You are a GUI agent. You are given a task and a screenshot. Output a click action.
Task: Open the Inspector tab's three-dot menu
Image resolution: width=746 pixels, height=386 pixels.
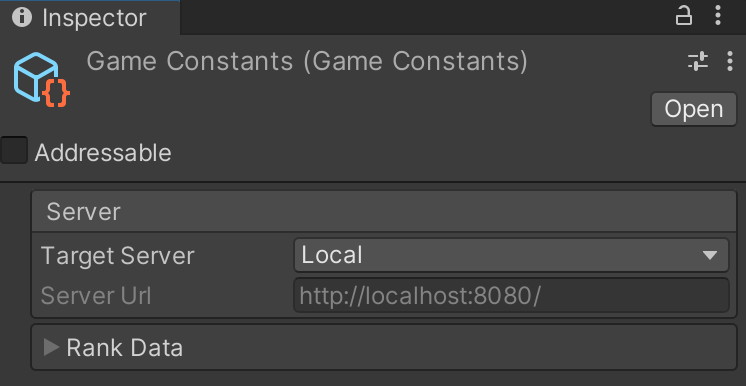click(x=718, y=16)
